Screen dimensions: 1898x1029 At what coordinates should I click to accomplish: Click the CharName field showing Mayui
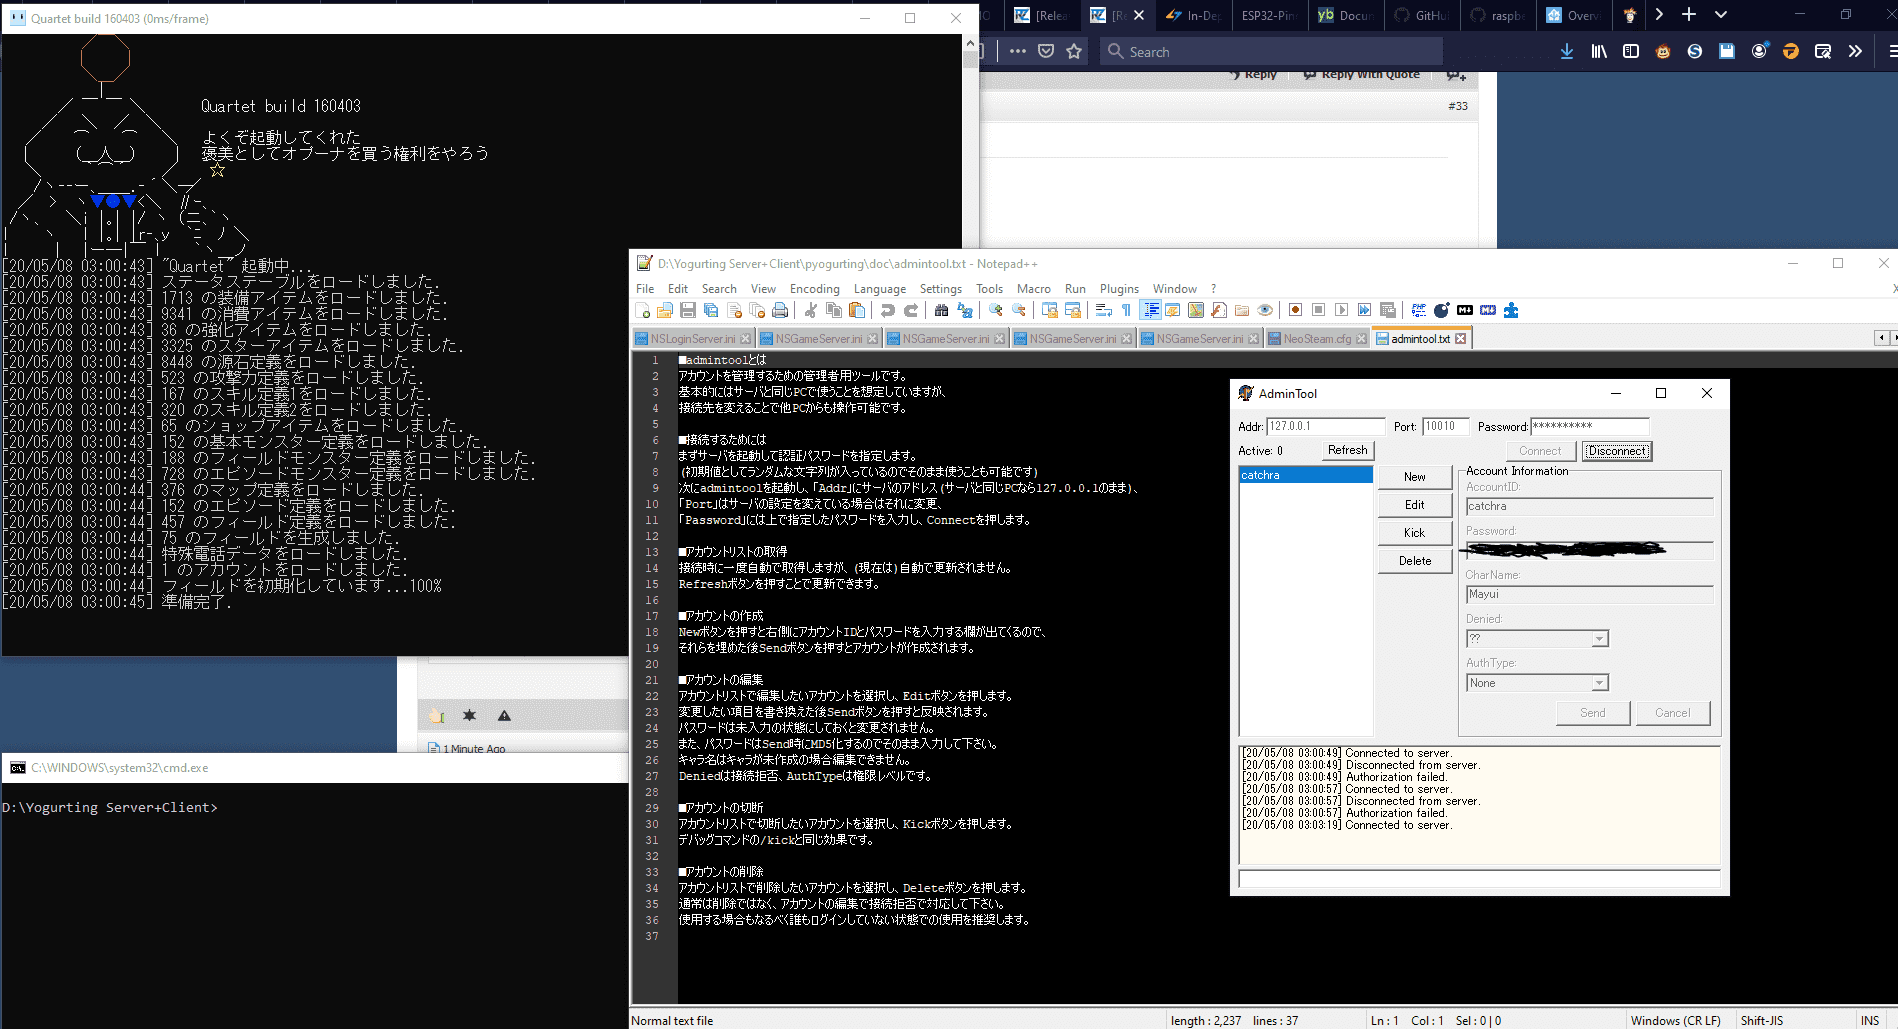point(1590,594)
